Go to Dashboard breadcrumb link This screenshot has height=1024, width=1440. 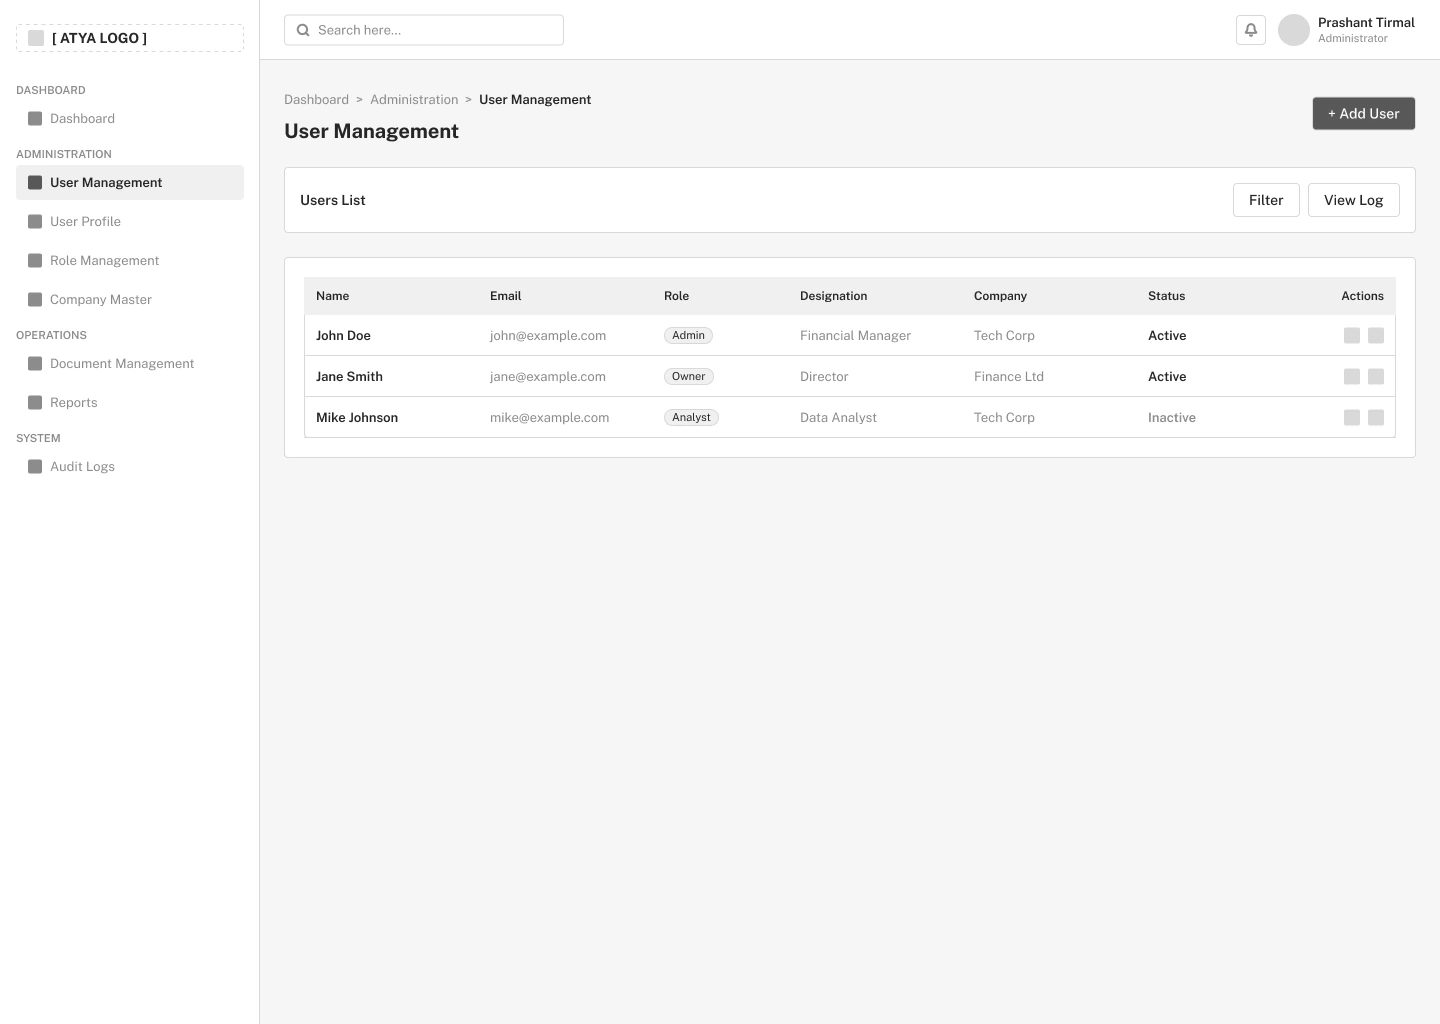(316, 100)
